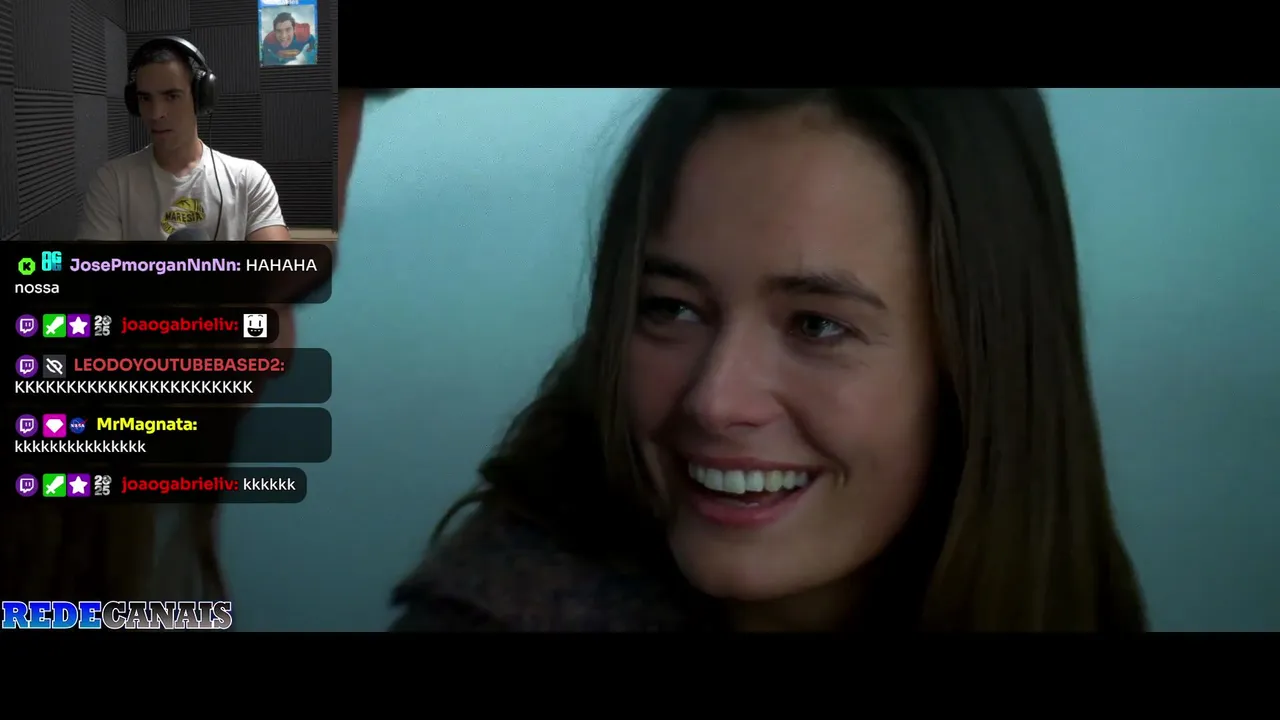Viewport: 1280px width, 720px height.
Task: Click green sword moderator badge on emoji message
Action: point(54,326)
